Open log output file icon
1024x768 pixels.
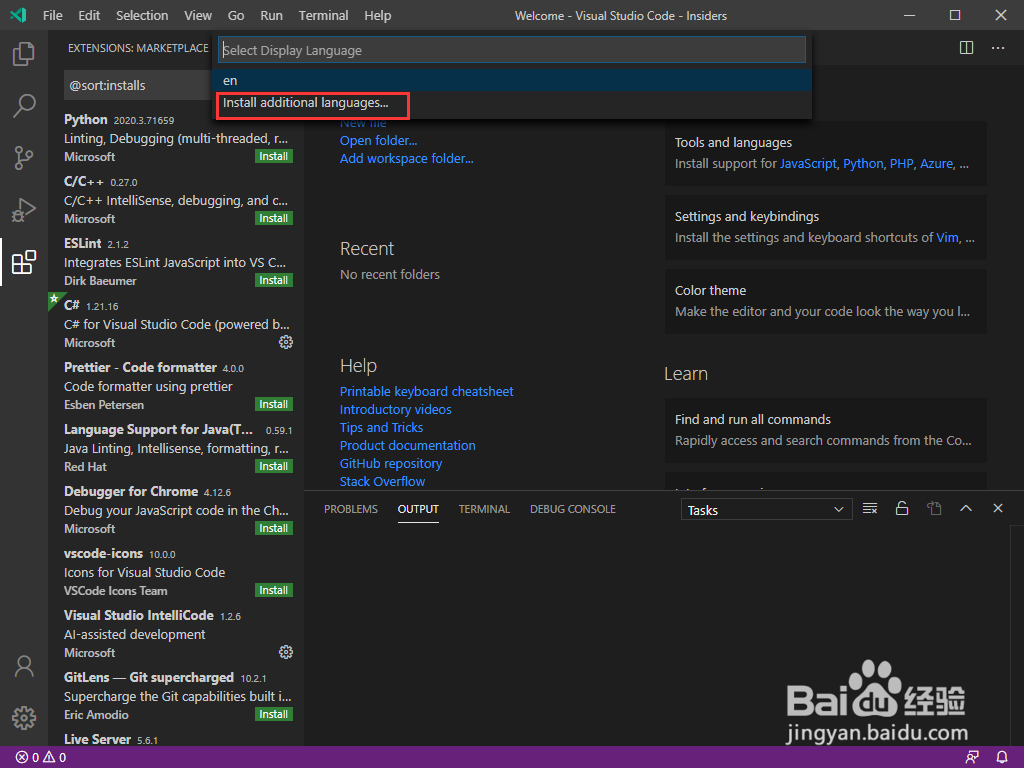click(x=934, y=509)
